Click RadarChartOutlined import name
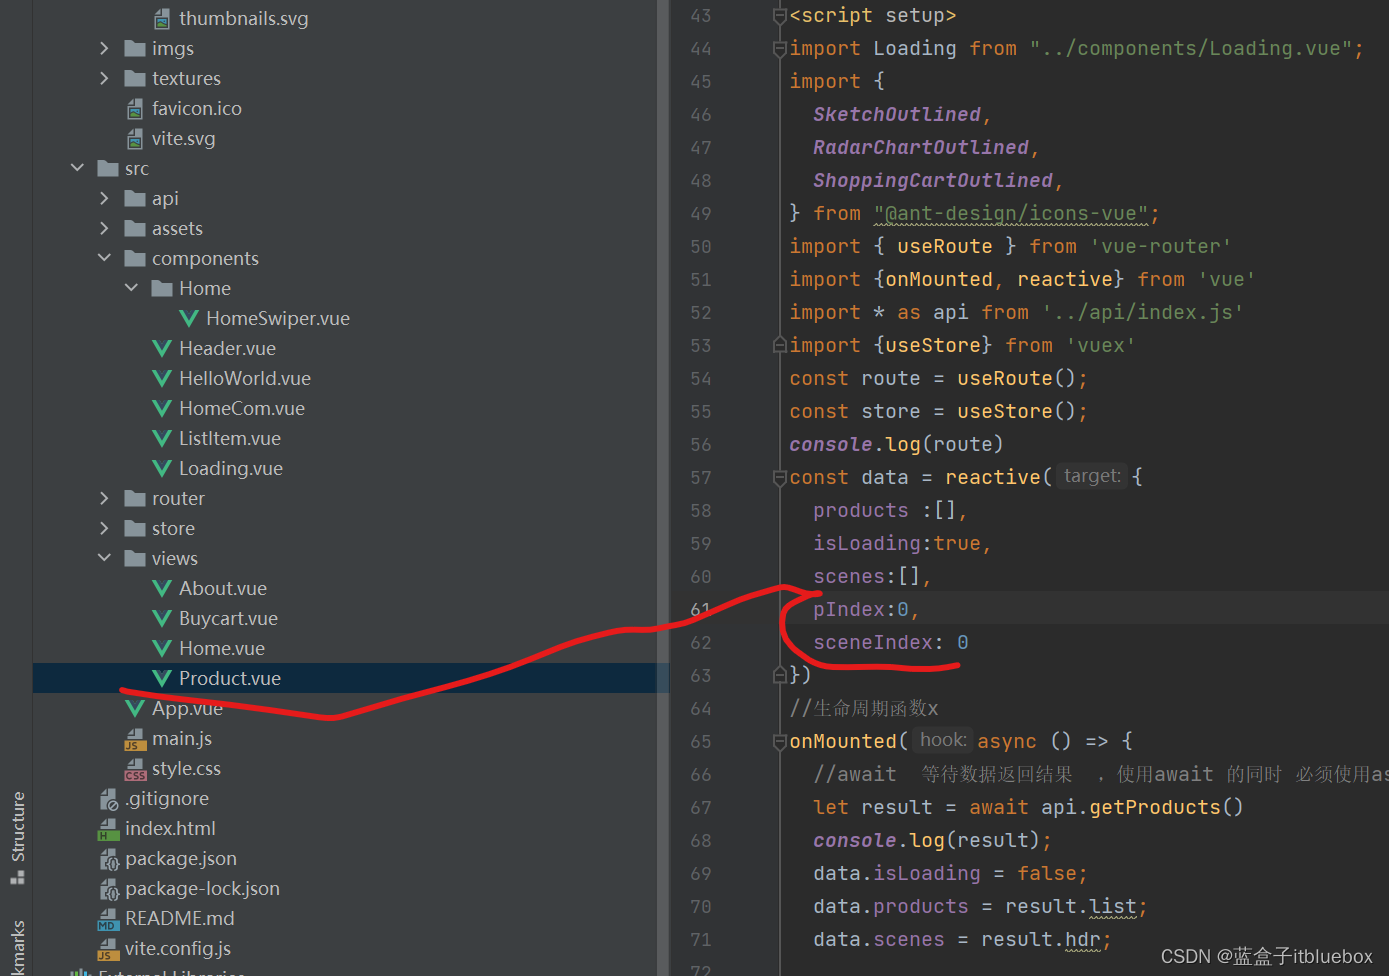Viewport: 1389px width, 976px height. coord(920,148)
